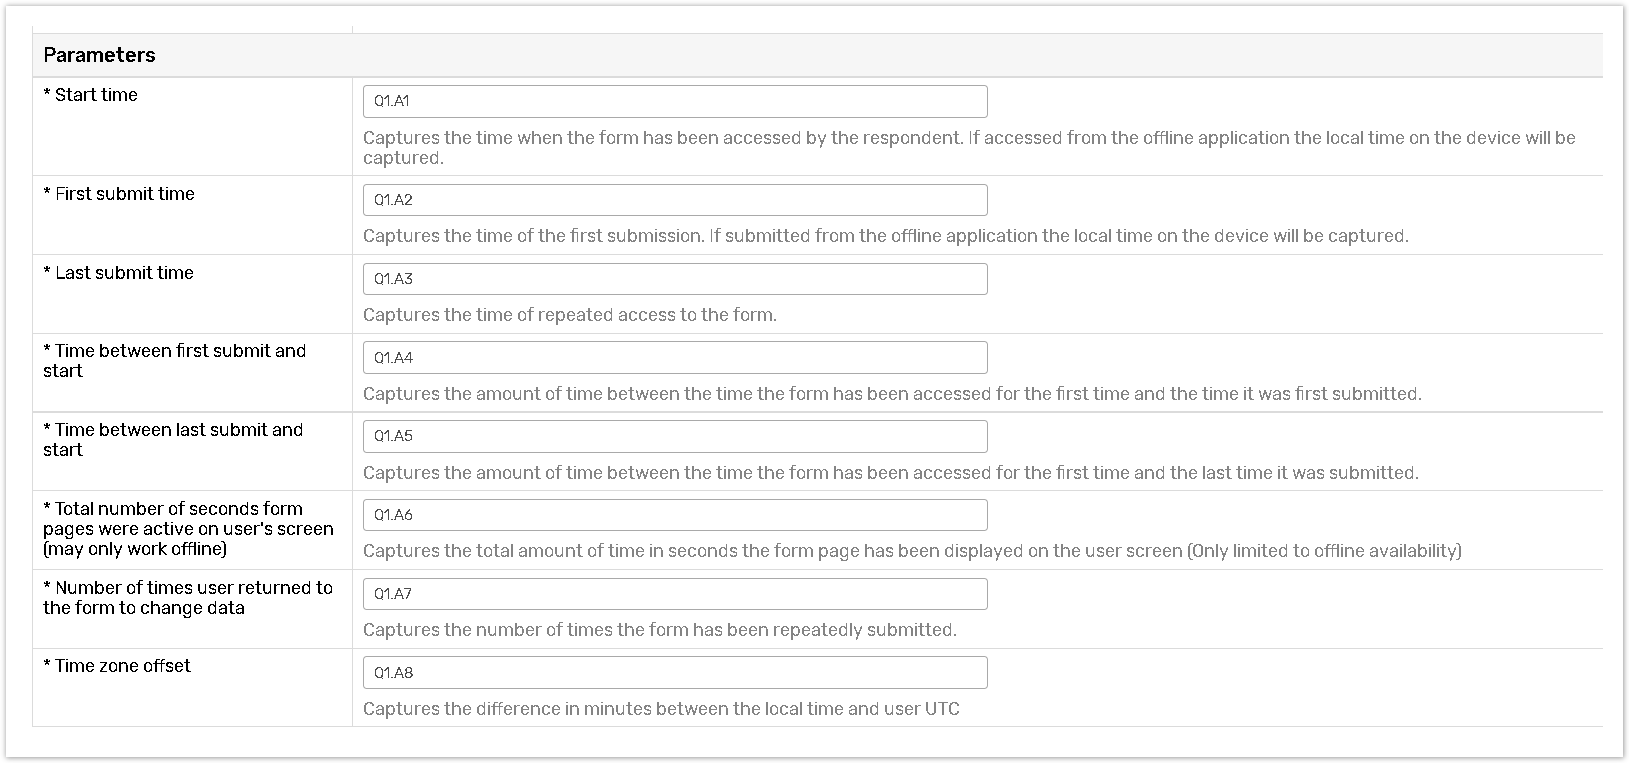Click the total seconds field Q1.A6
Viewport: 1629px width, 763px height.
[x=675, y=515]
